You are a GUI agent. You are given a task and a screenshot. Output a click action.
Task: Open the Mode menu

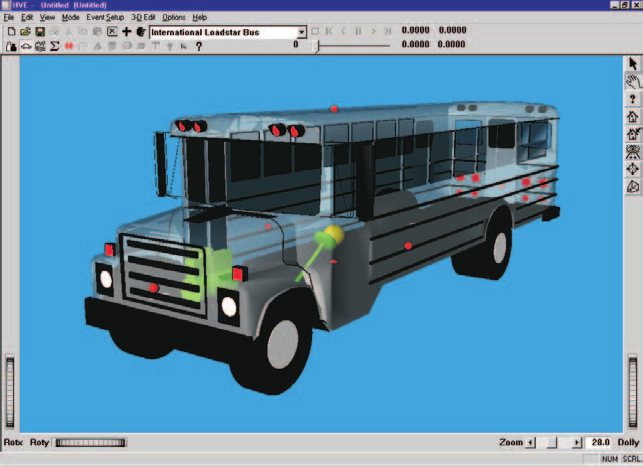tap(71, 17)
